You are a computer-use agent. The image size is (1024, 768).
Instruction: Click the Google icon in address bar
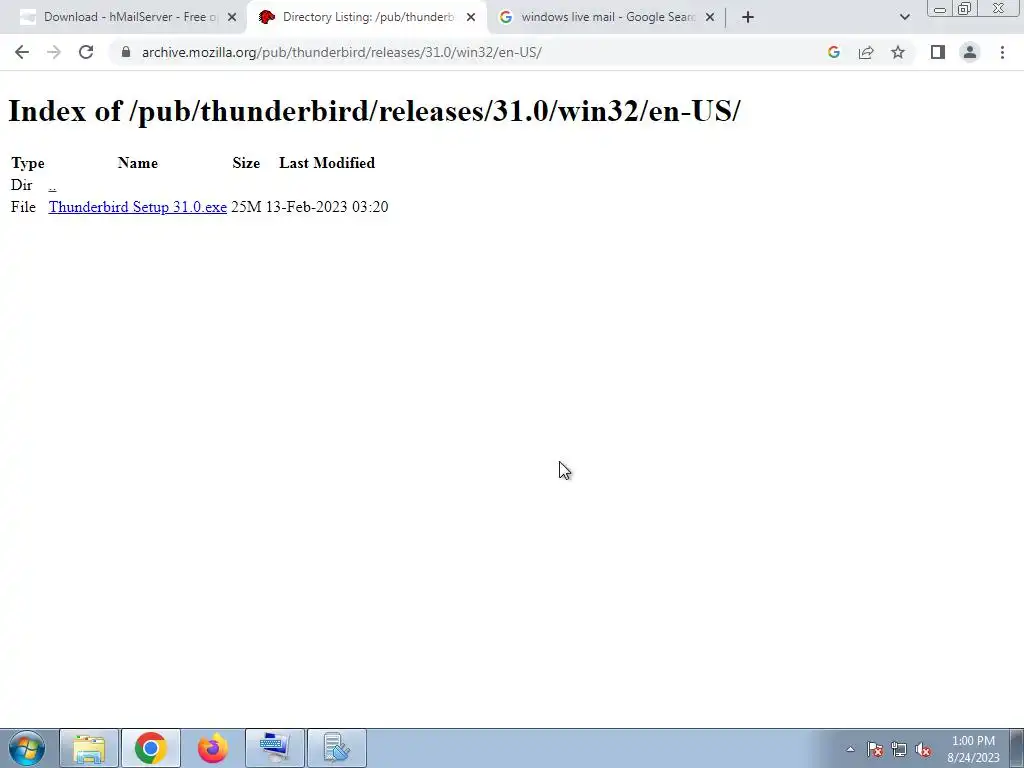point(833,52)
